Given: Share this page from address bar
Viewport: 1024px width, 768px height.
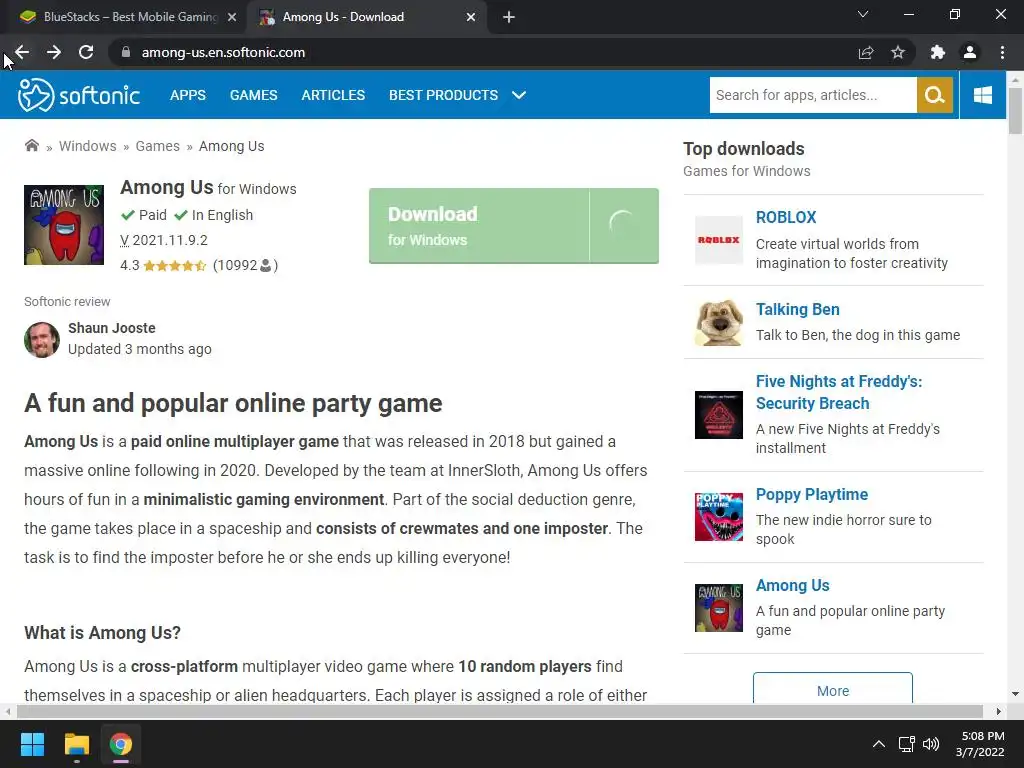Looking at the screenshot, I should 866,52.
